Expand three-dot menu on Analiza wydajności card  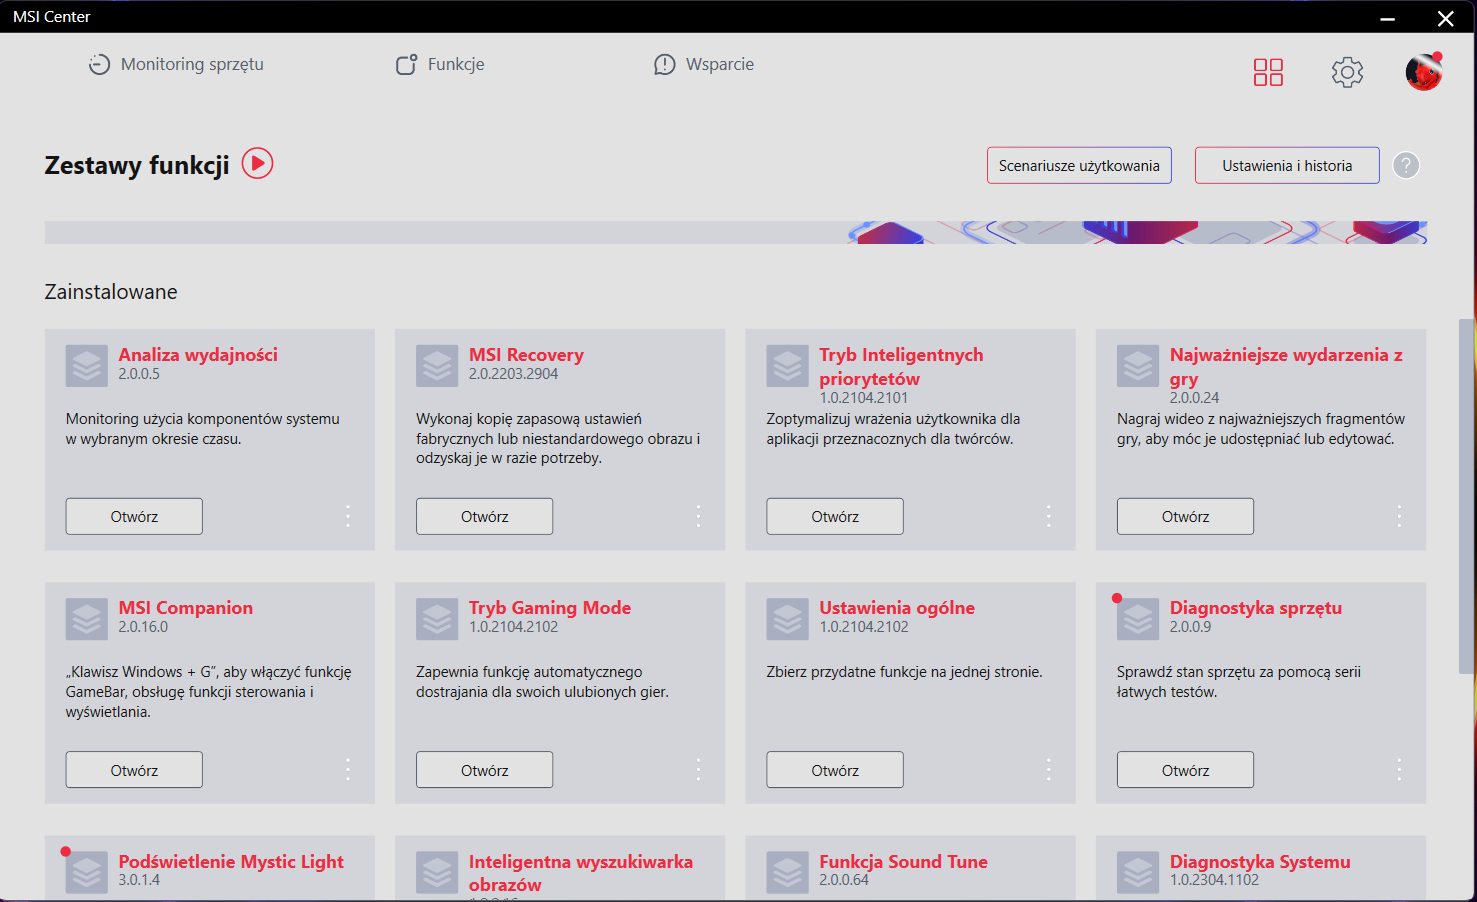click(x=348, y=516)
